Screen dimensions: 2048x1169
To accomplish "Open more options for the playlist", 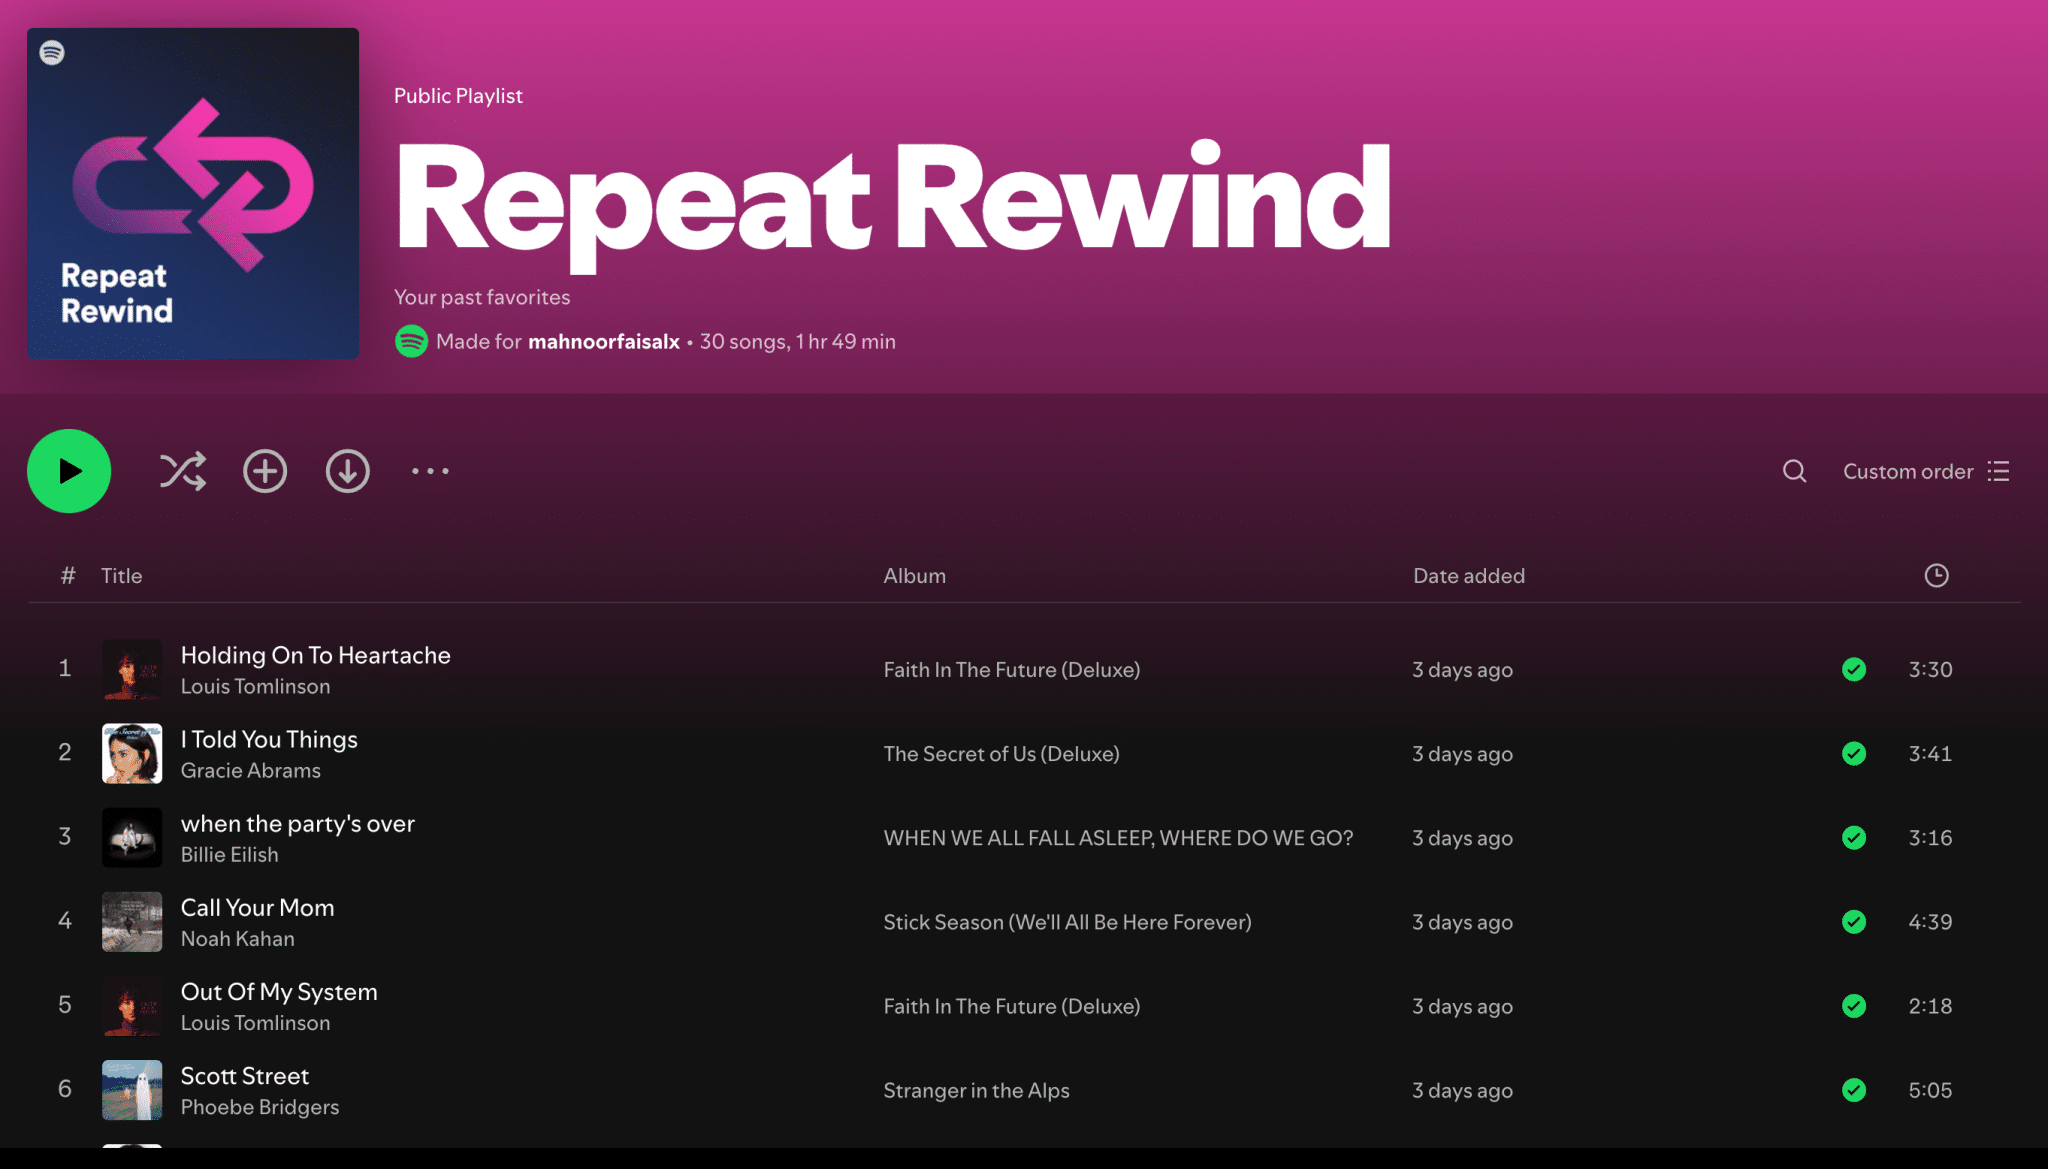I will point(429,471).
